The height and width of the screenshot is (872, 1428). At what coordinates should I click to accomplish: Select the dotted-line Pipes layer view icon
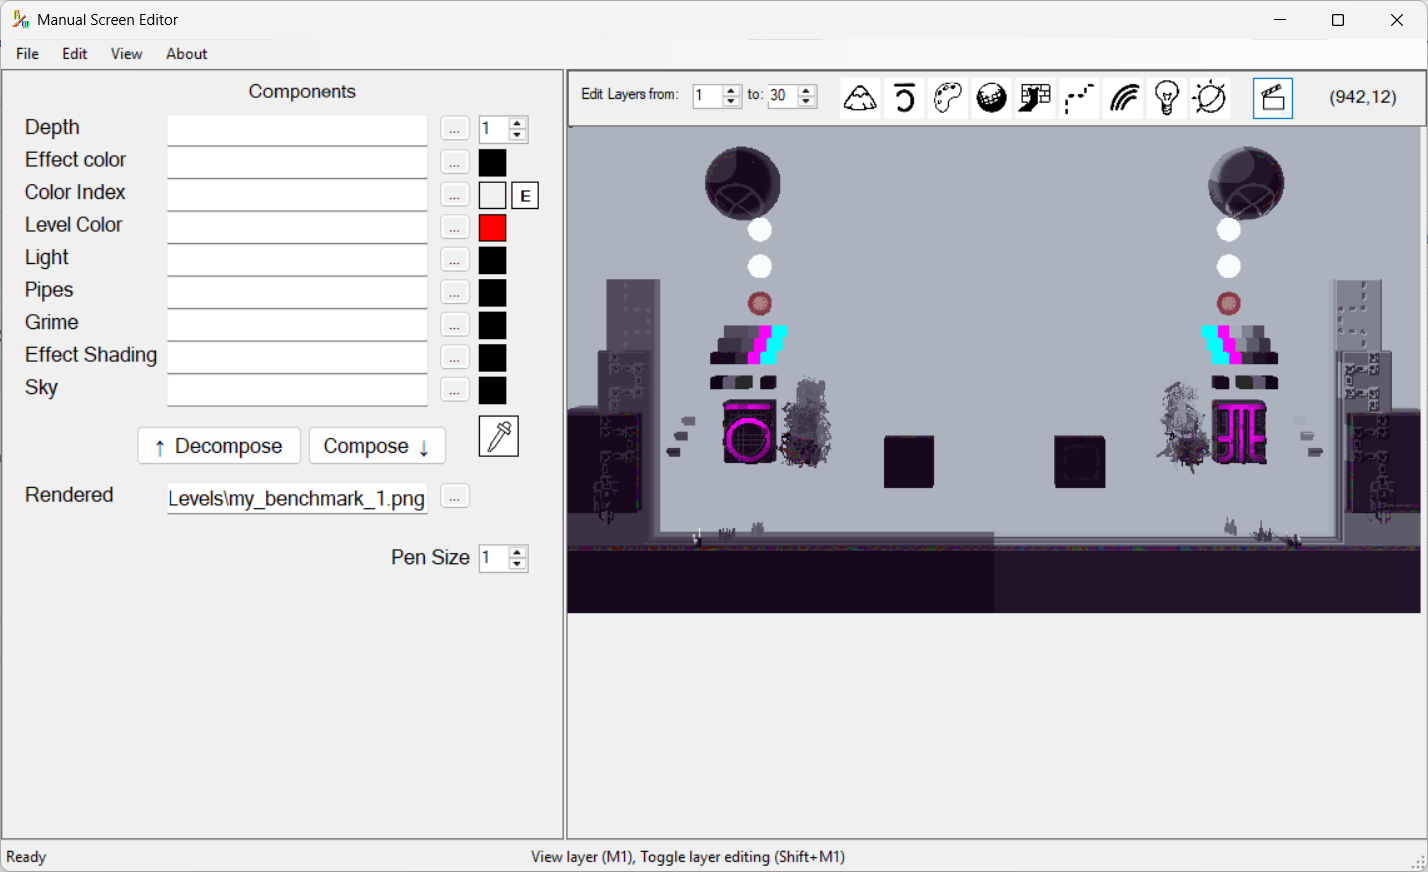pos(1078,97)
